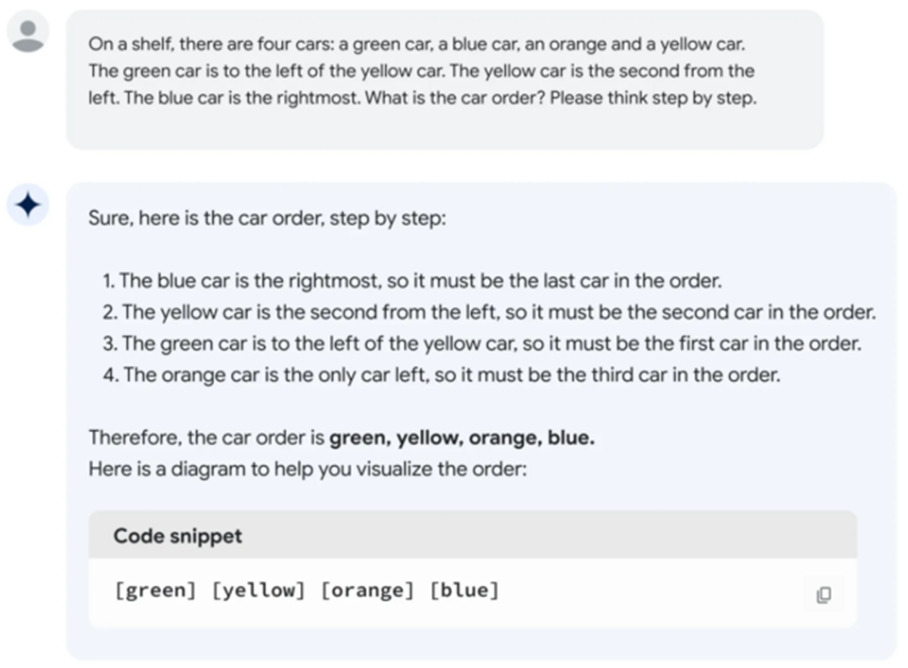
Task: Copy the code snippet contents
Action: pyautogui.click(x=823, y=595)
